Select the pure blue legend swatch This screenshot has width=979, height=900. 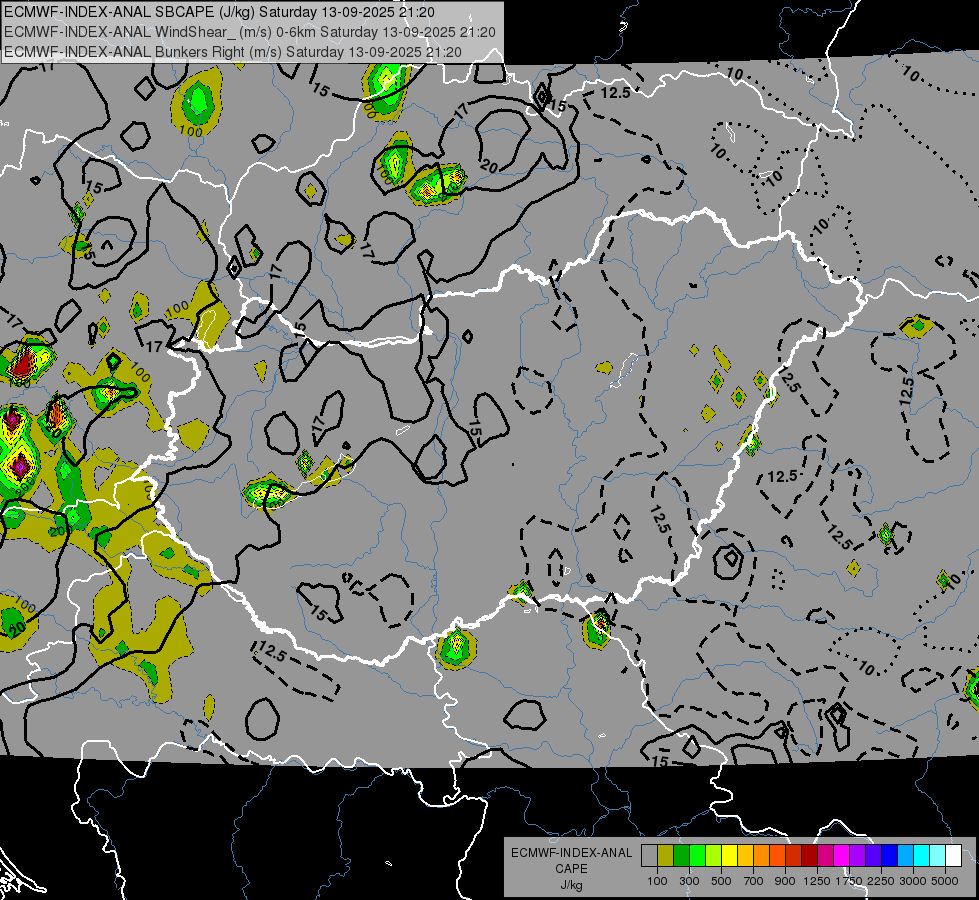coord(889,855)
